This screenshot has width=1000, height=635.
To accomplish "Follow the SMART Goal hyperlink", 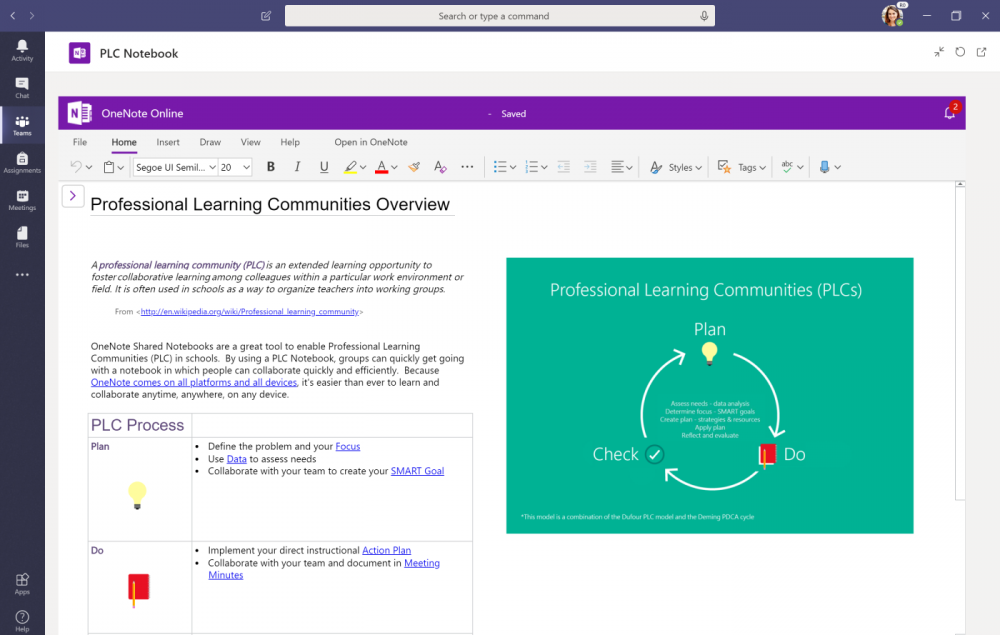I will pos(418,470).
